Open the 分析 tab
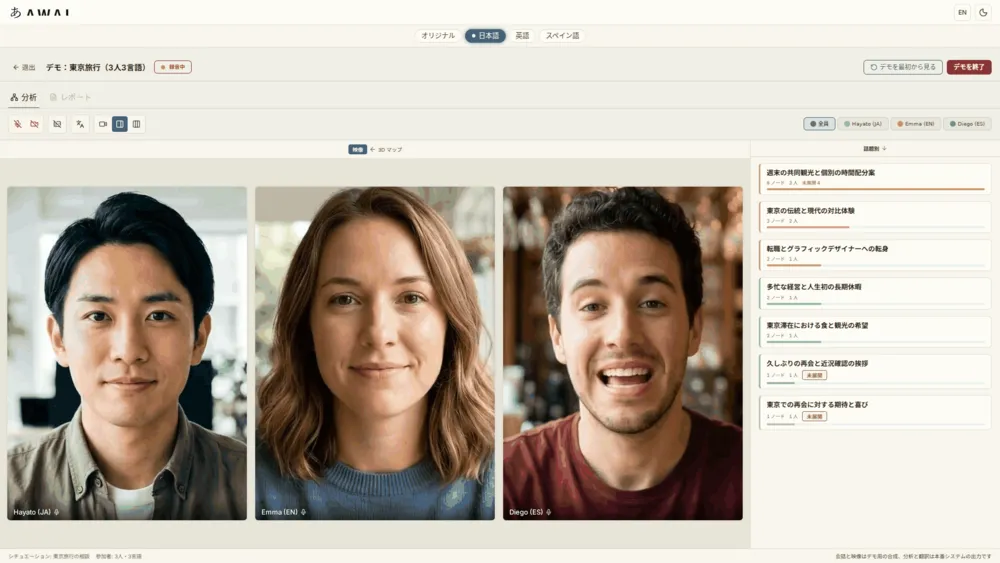 pyautogui.click(x=24, y=98)
